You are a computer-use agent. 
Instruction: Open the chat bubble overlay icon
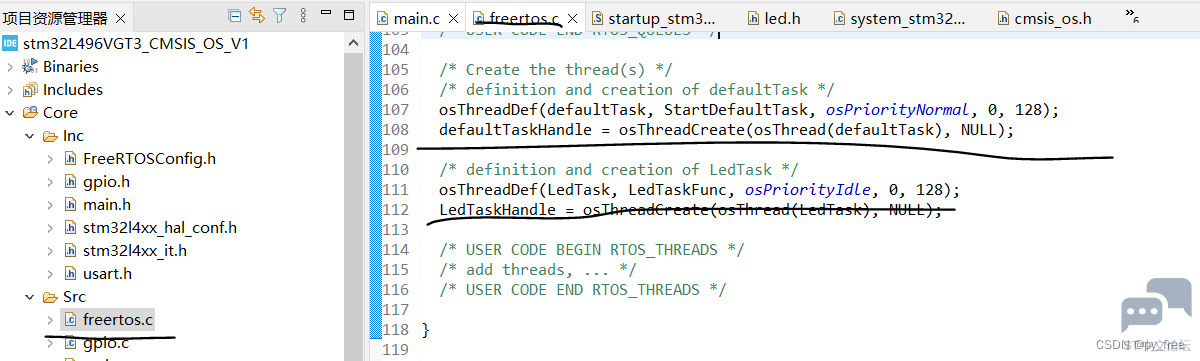pyautogui.click(x=1155, y=306)
